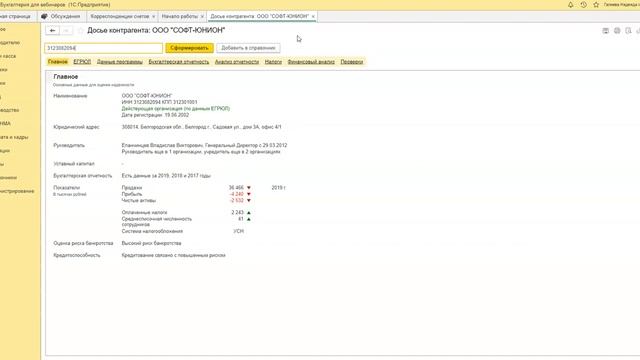This screenshot has width=640, height=360.
Task: Open Банк и касса in sidebar
Action: pos(8,56)
